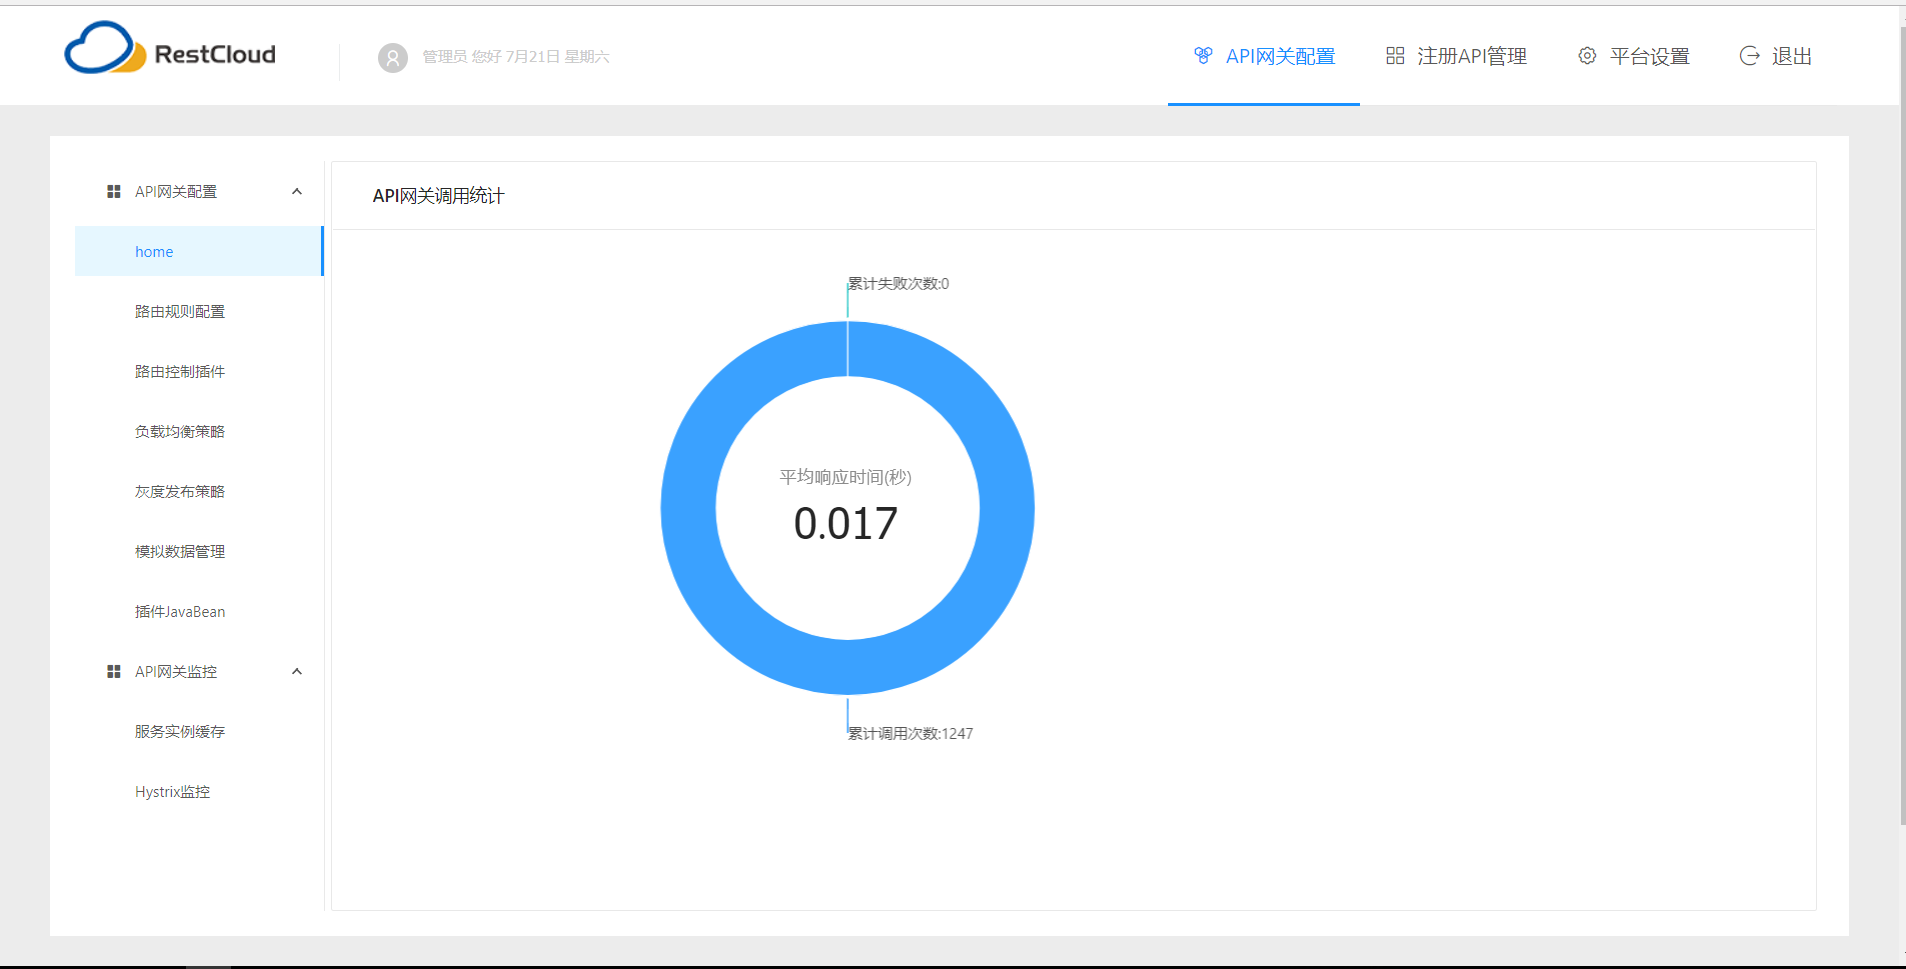Open the 平台设置 menu
Image resolution: width=1906 pixels, height=969 pixels.
(x=1650, y=56)
